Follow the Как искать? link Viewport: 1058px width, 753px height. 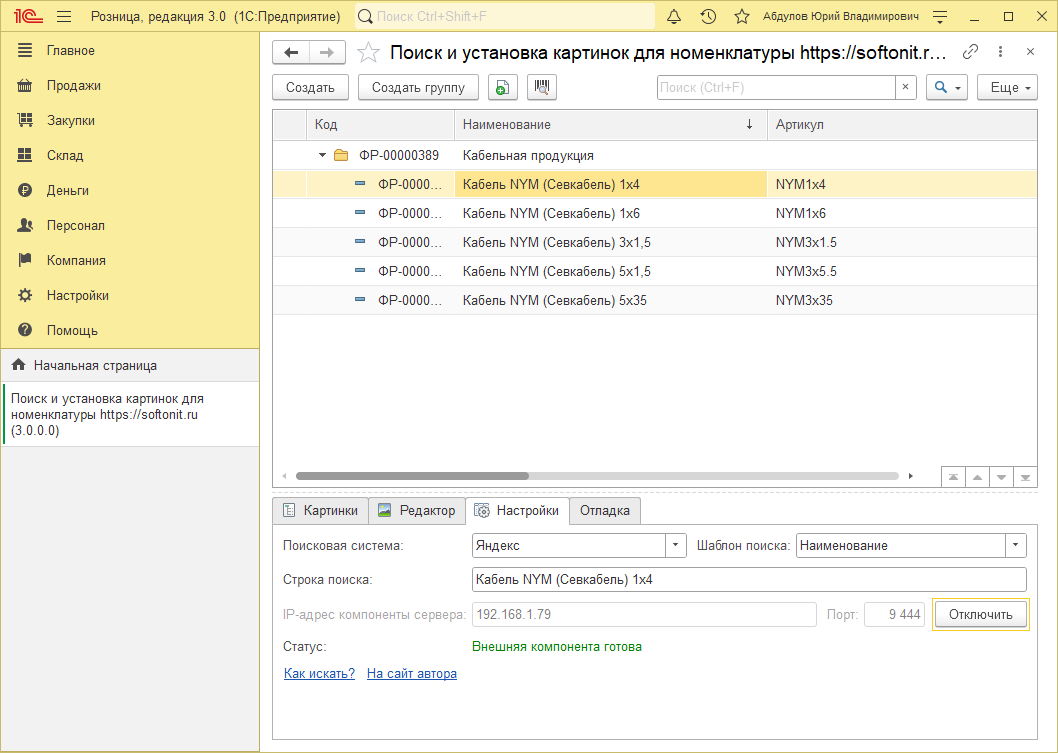(x=319, y=673)
